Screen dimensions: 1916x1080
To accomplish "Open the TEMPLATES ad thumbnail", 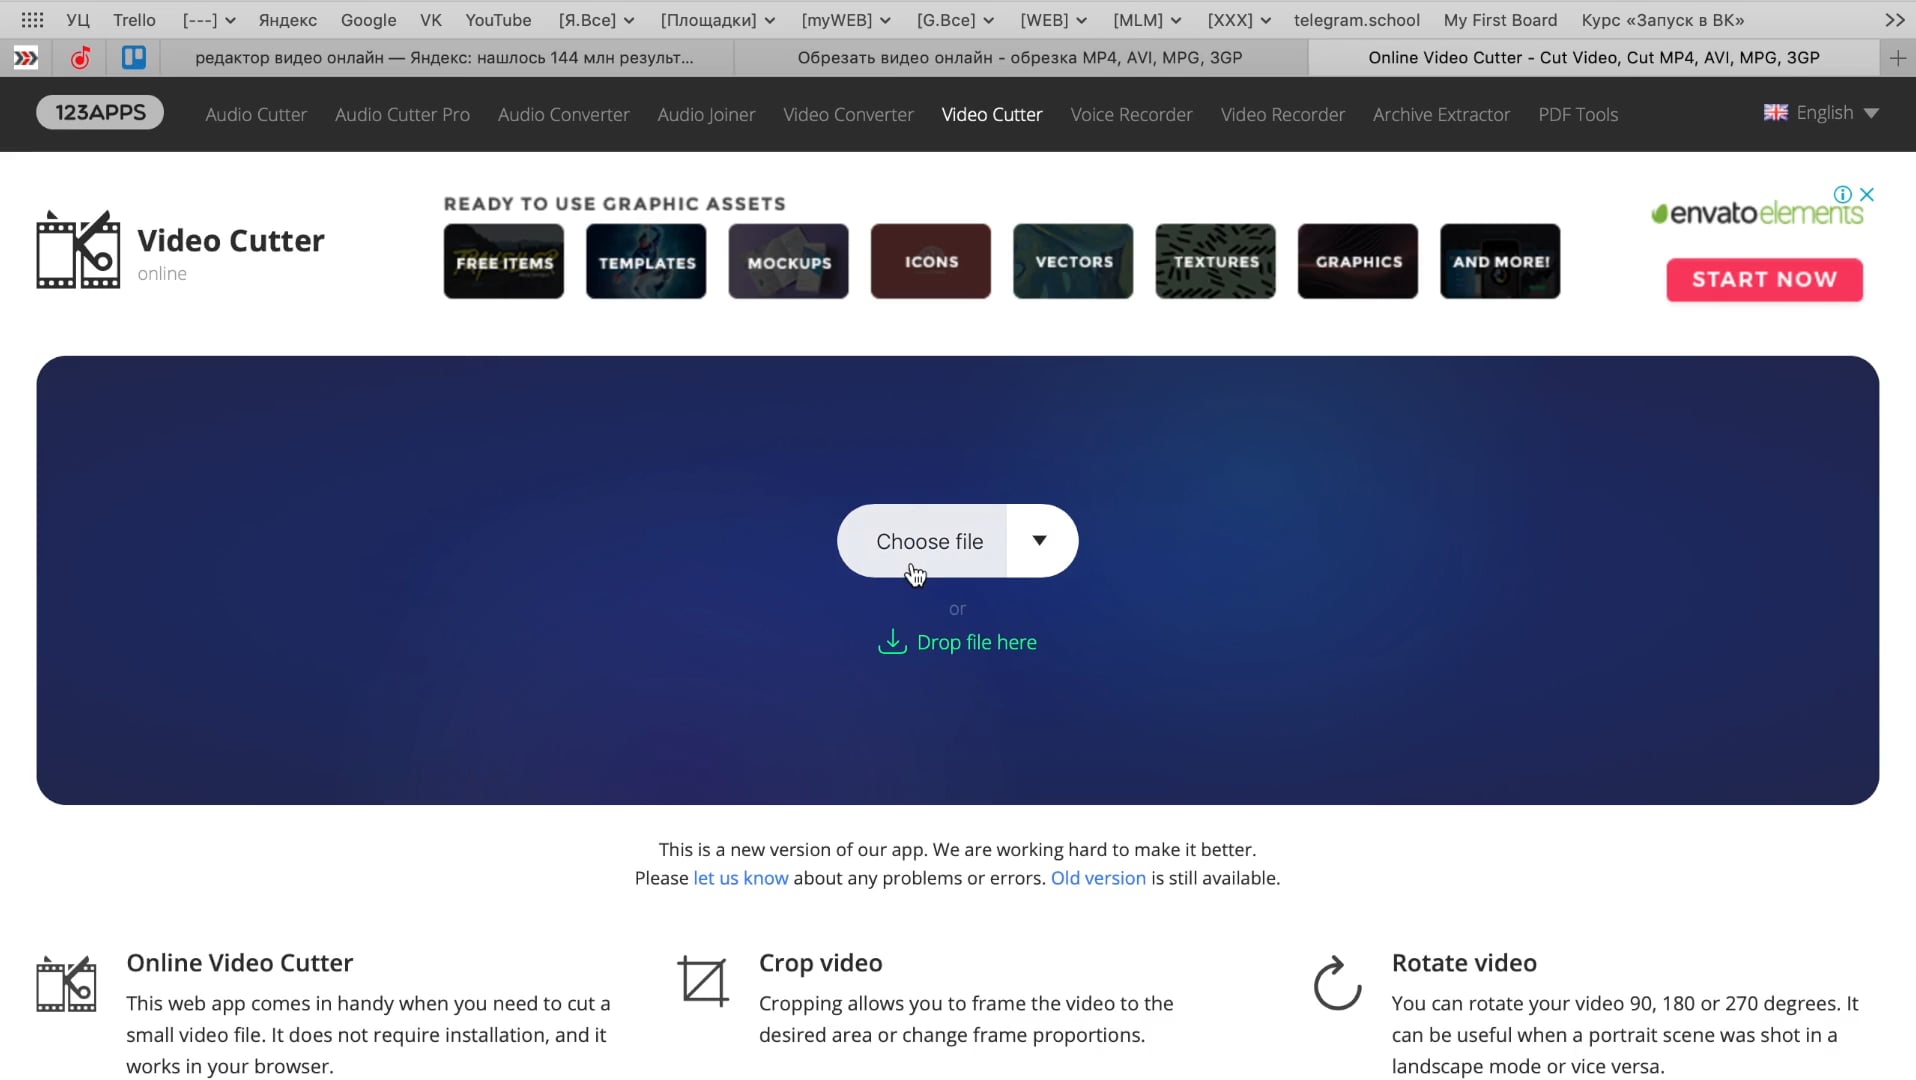I will point(646,261).
